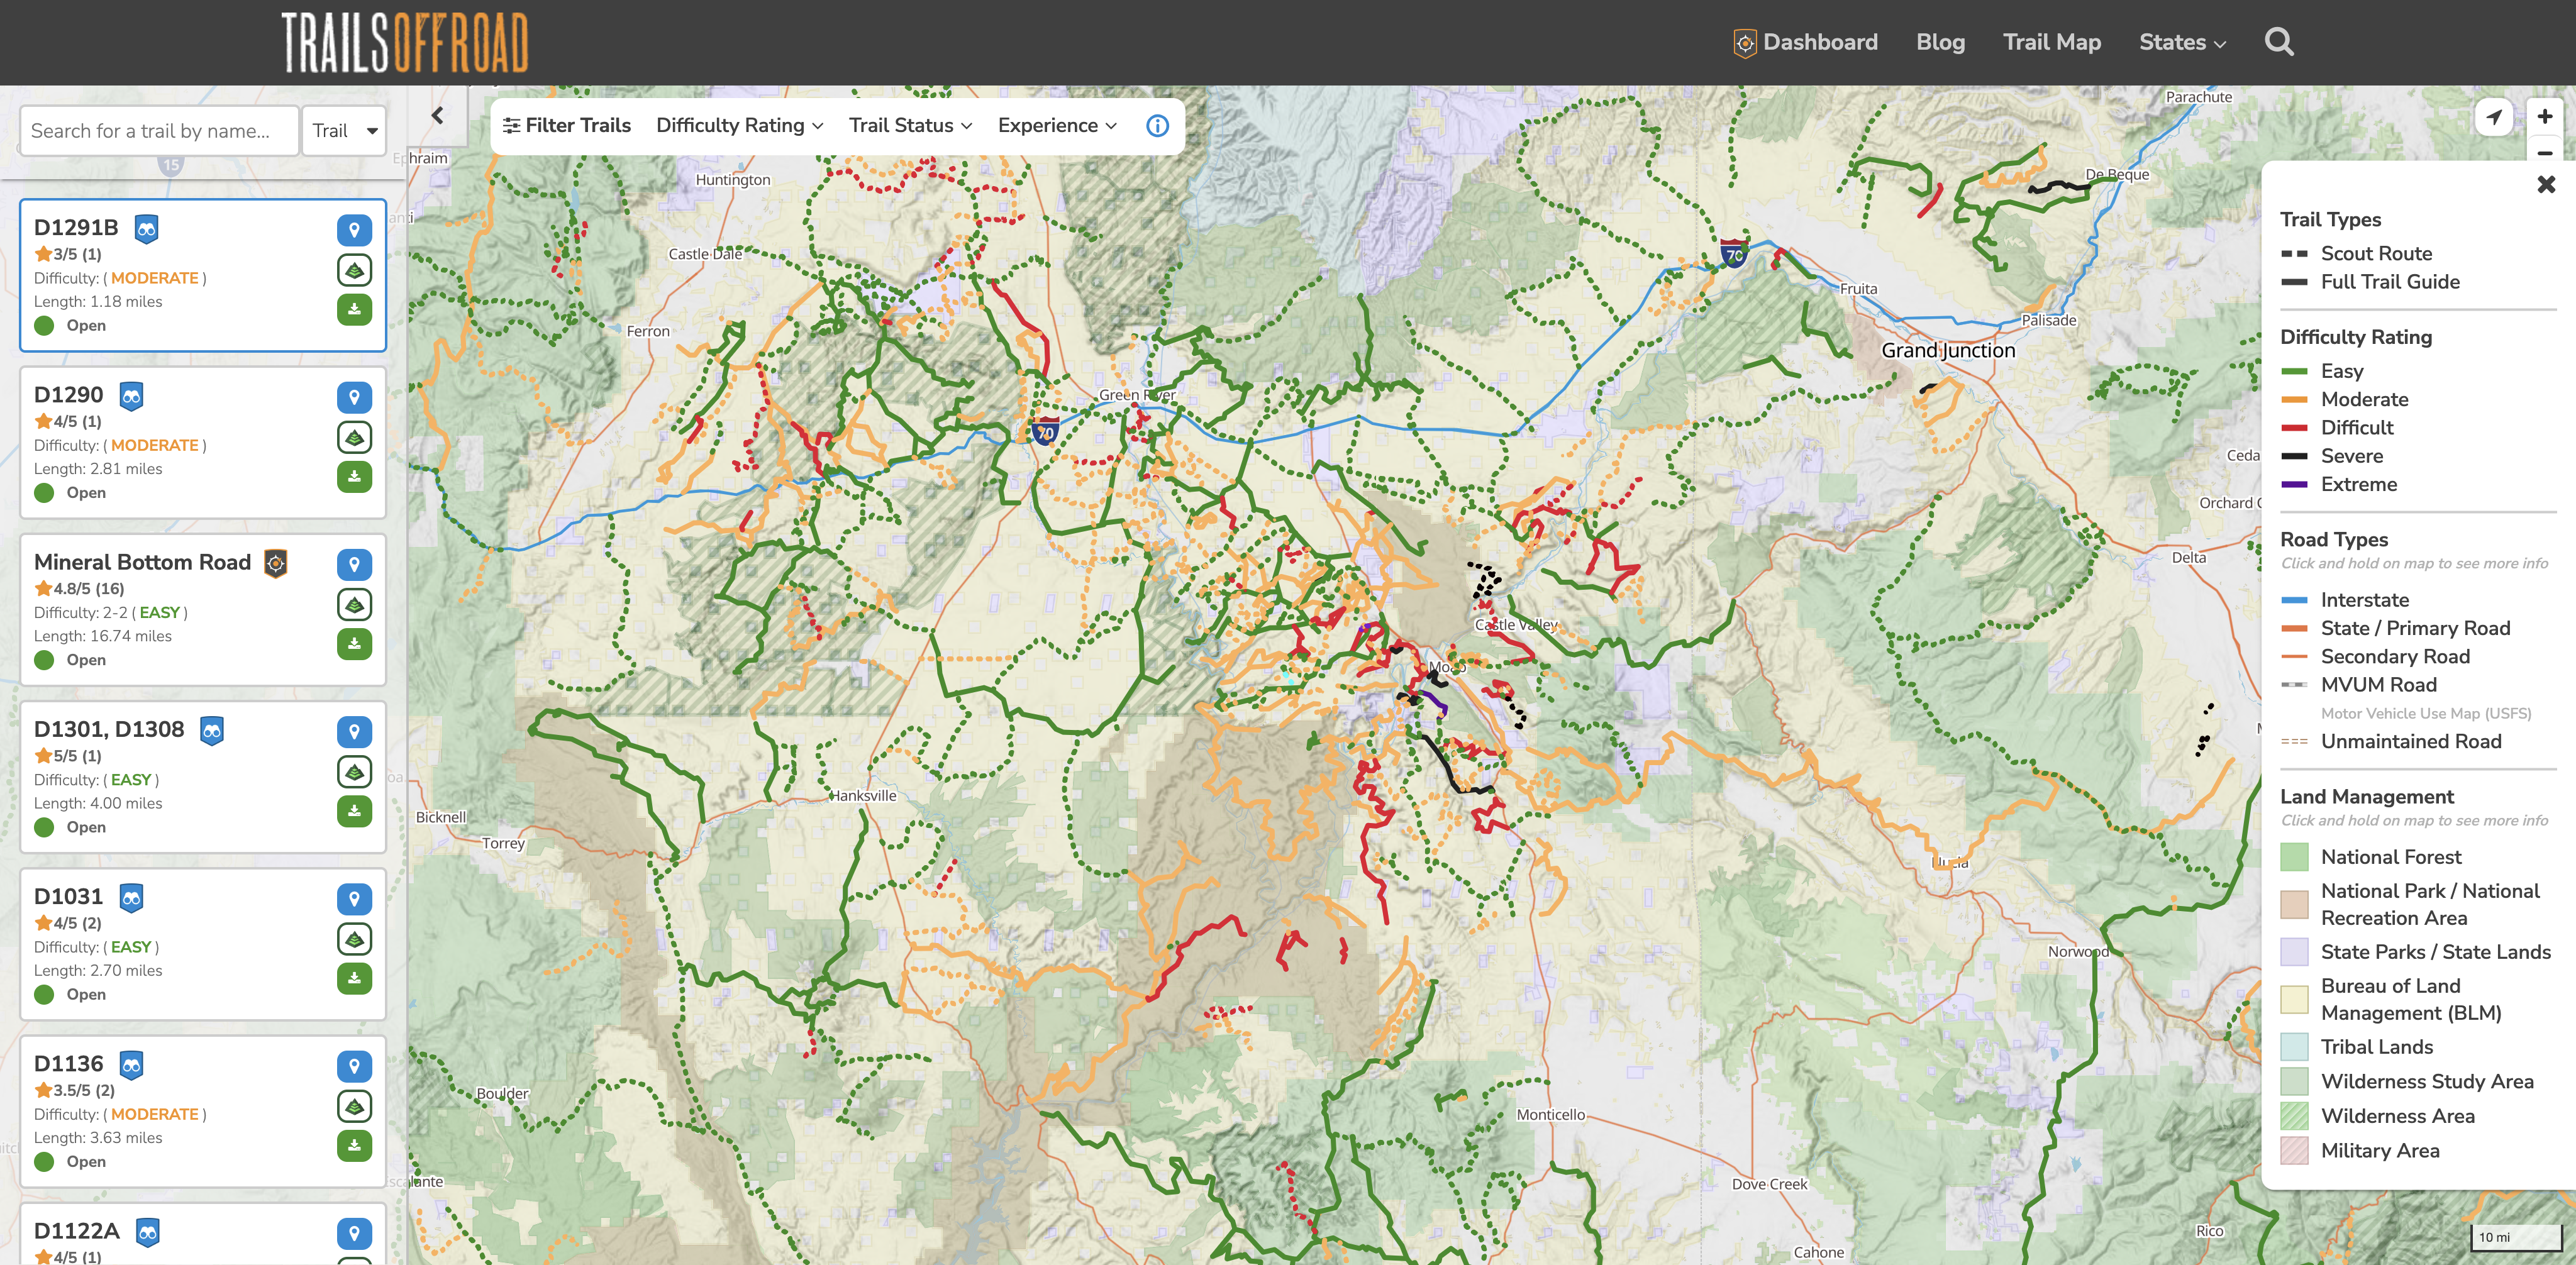The image size is (2576, 1265).
Task: Go to the Blog page
Action: tap(1940, 42)
